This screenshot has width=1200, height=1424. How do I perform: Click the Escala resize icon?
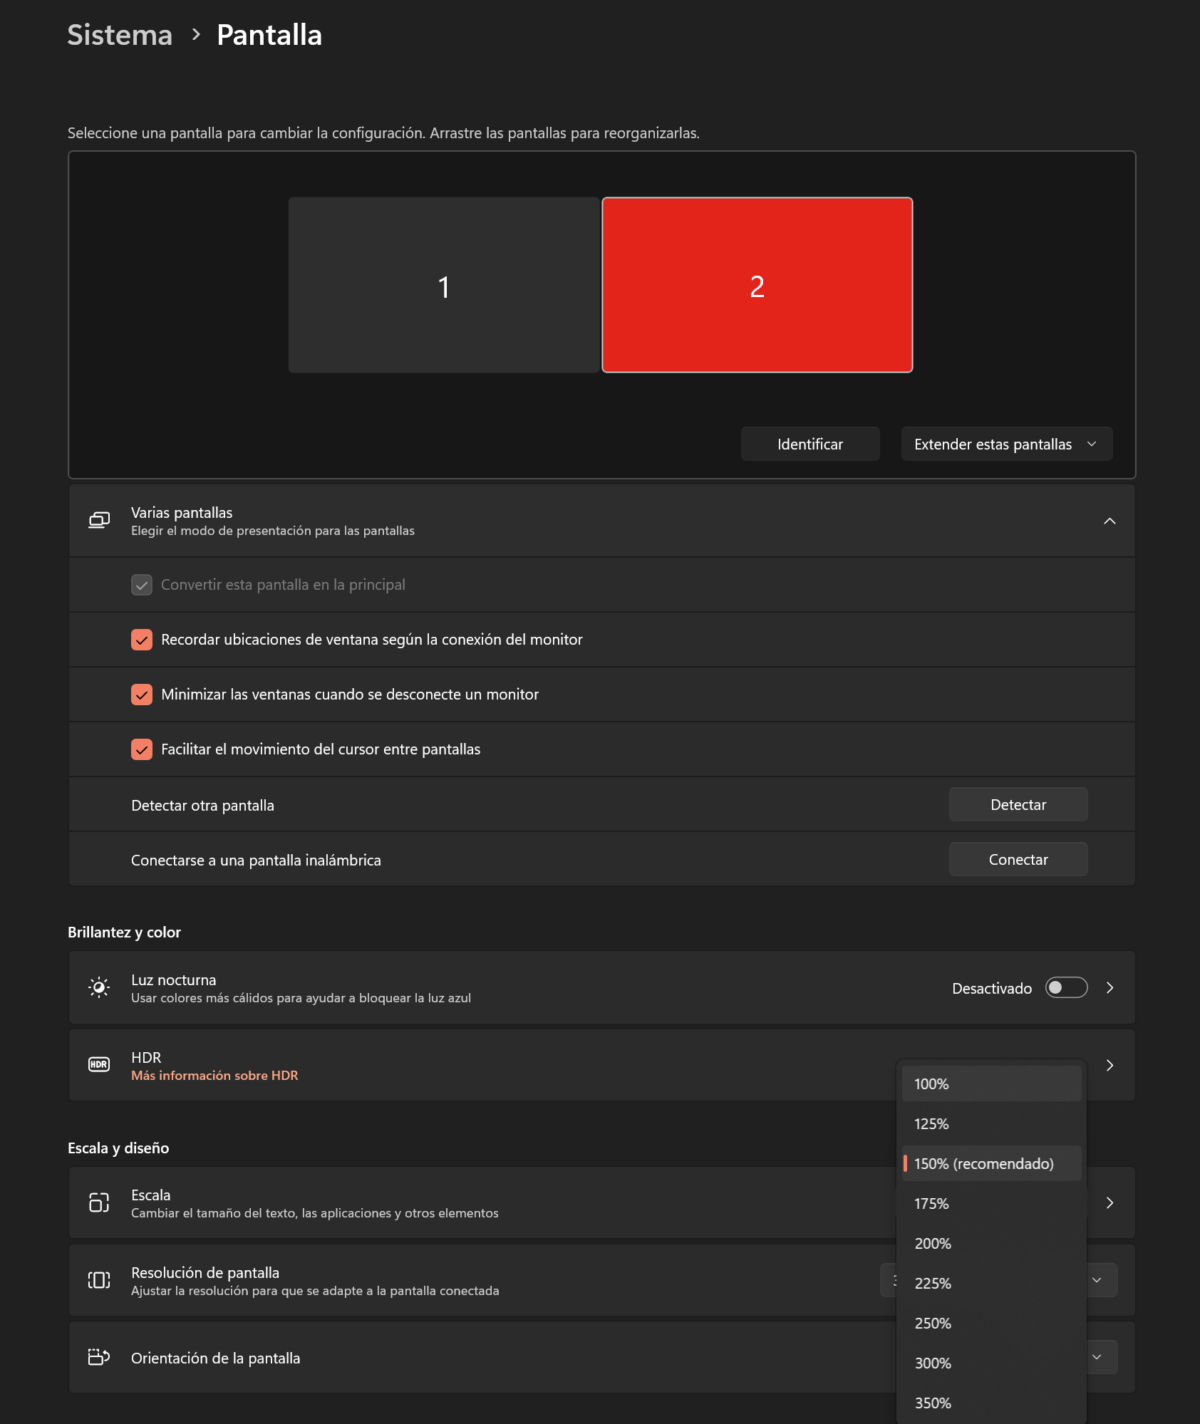tap(99, 1202)
